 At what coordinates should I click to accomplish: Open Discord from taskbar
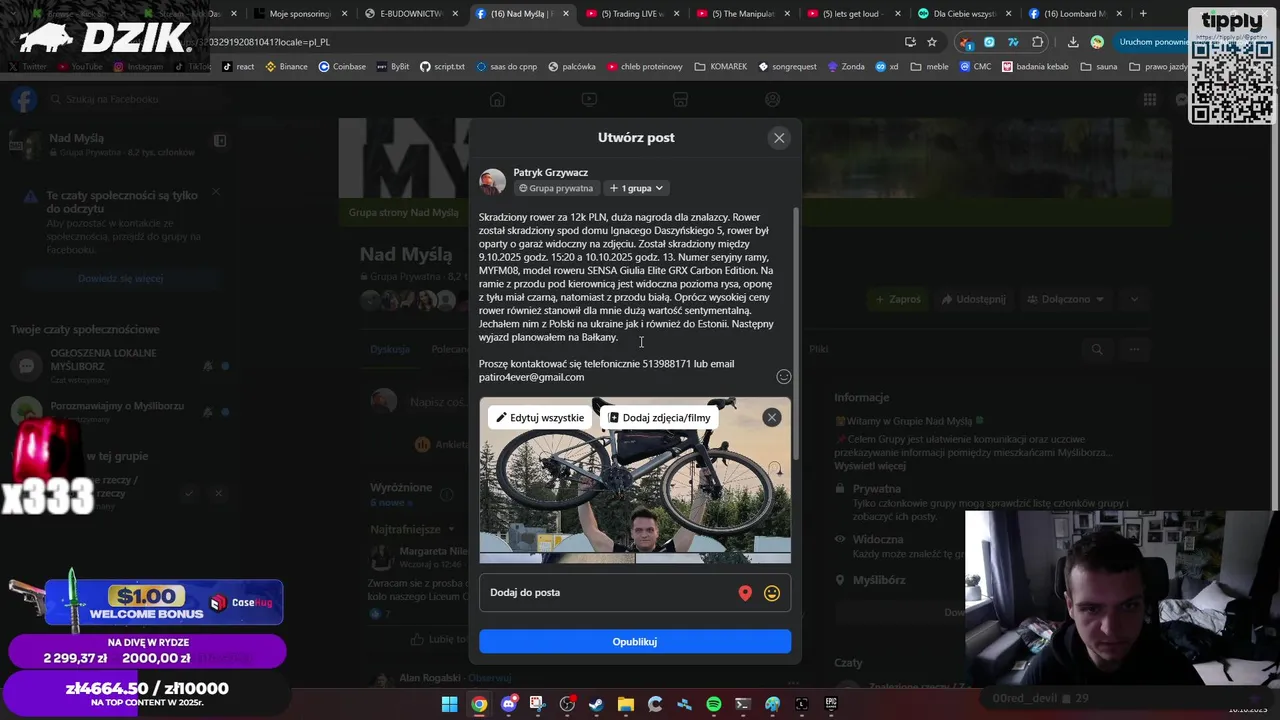pos(508,704)
